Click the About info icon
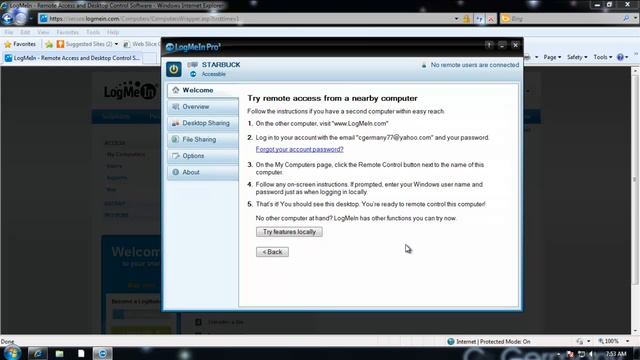 [x=176, y=172]
